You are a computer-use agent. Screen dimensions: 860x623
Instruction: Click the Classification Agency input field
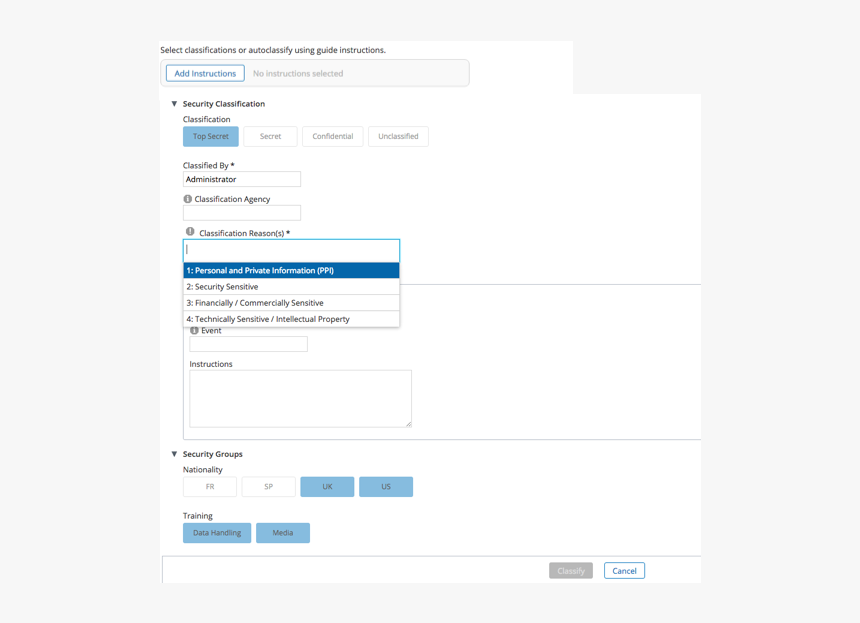(x=242, y=213)
